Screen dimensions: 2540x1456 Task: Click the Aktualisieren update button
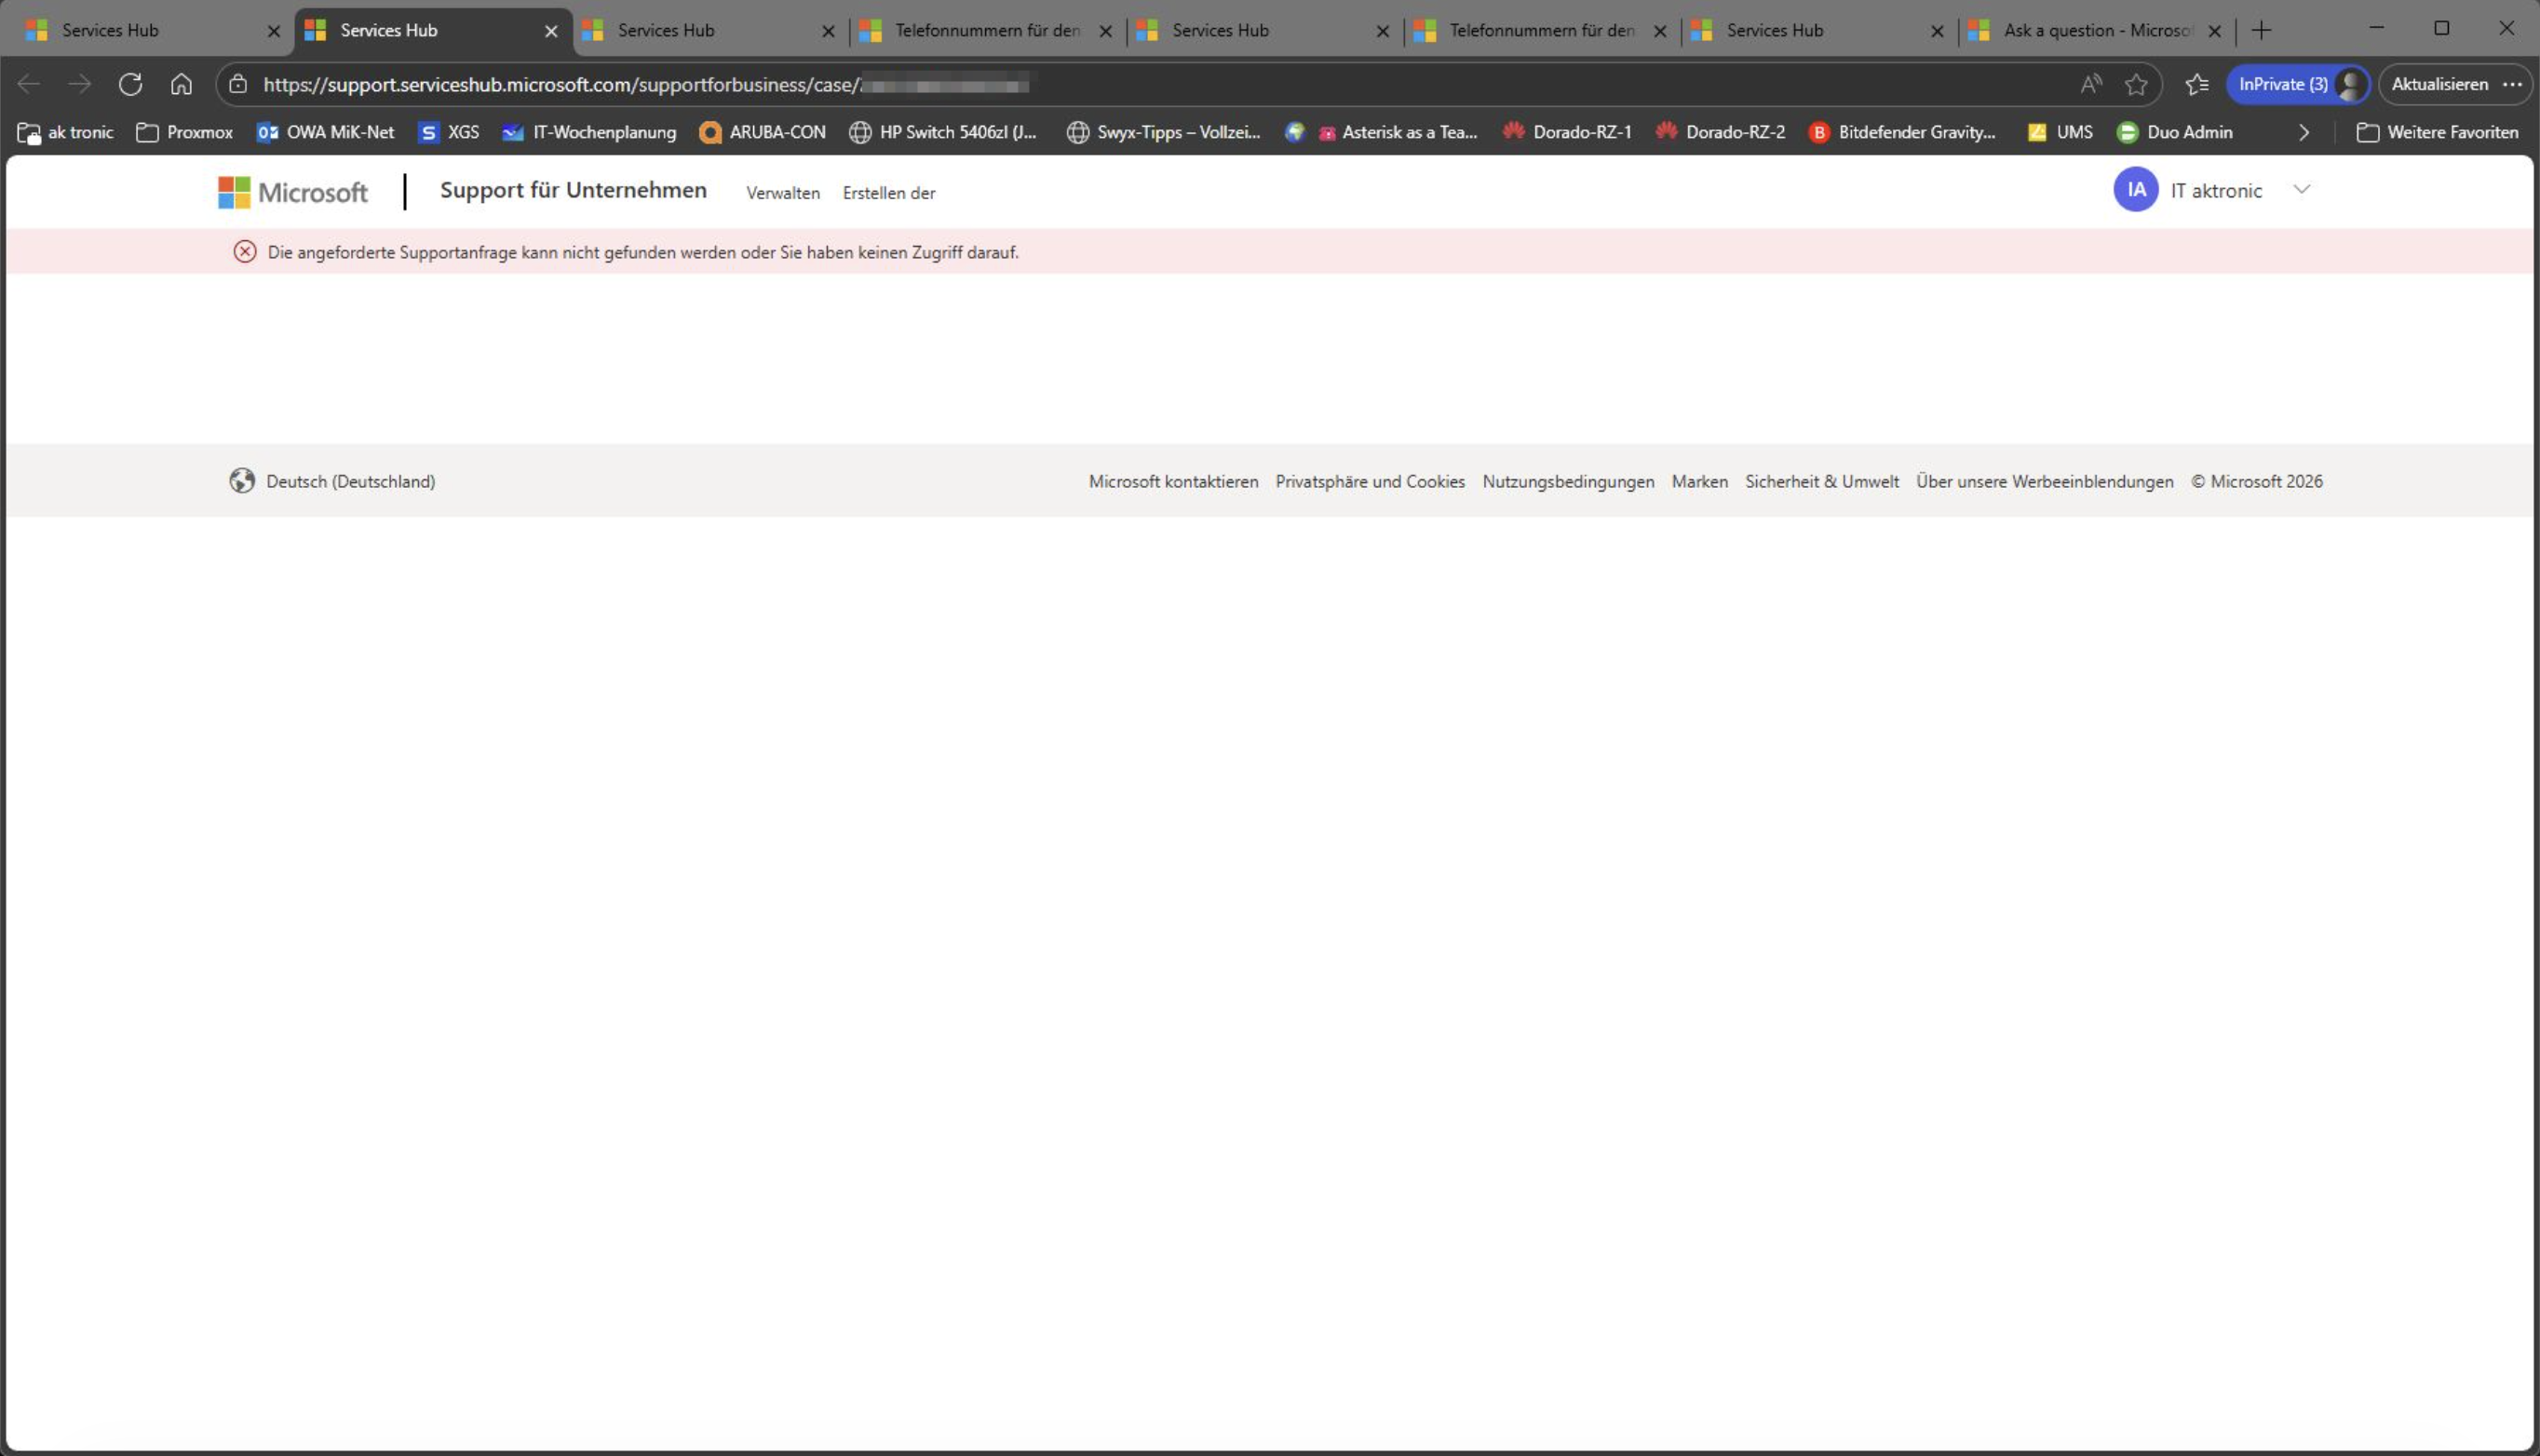2439,84
